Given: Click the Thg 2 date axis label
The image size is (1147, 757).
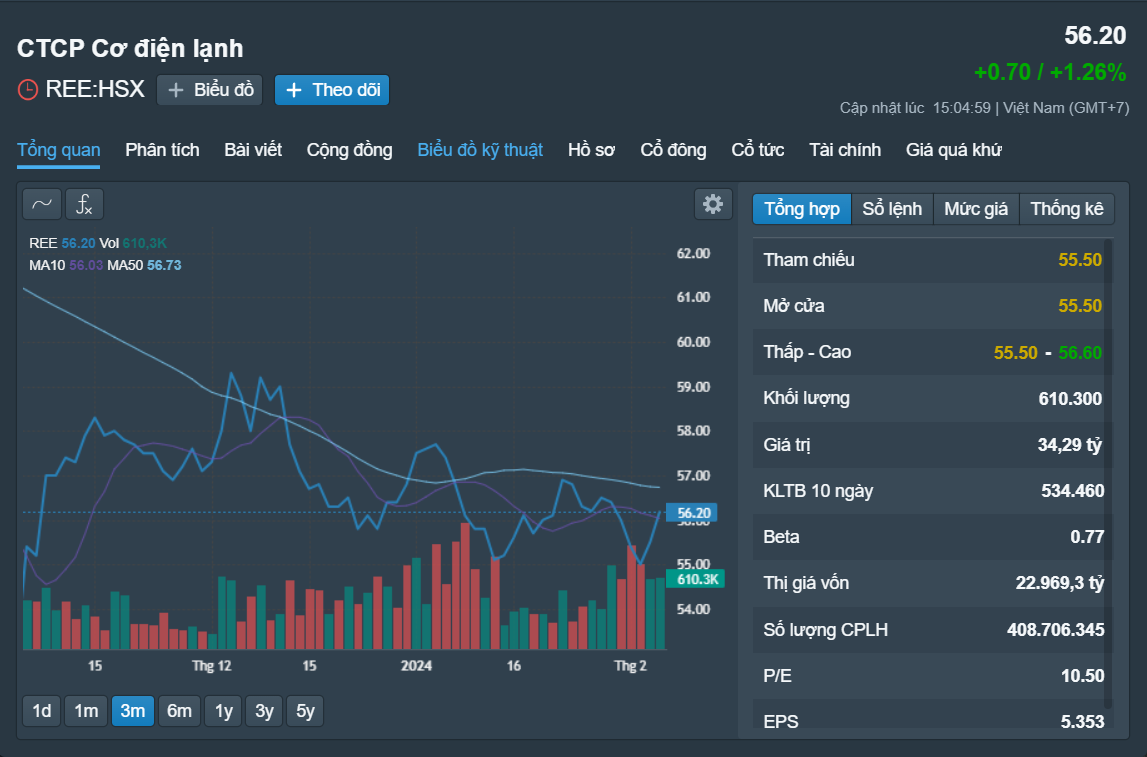Looking at the screenshot, I should (630, 666).
